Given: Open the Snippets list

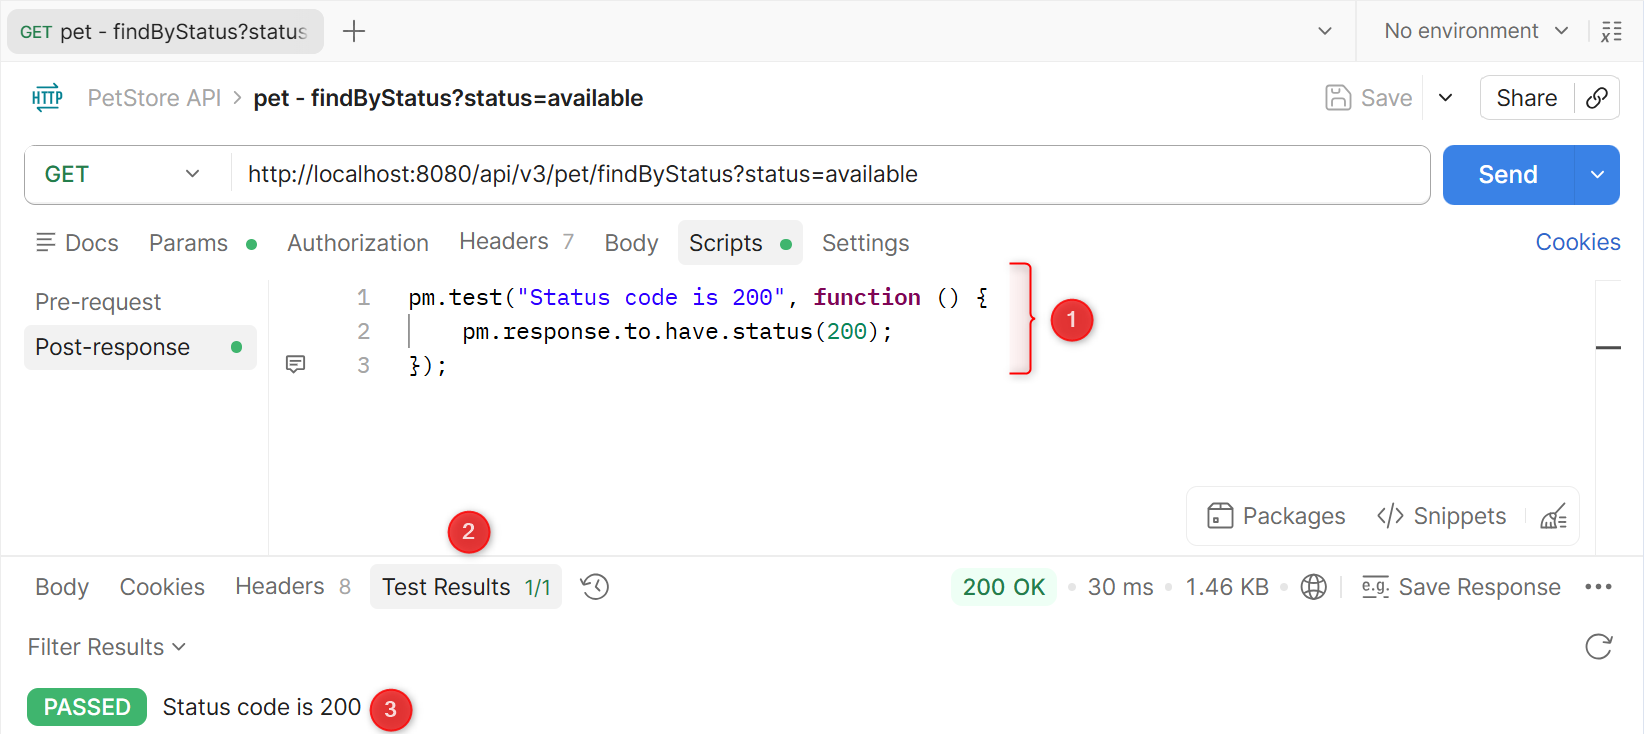Looking at the screenshot, I should [x=1441, y=516].
